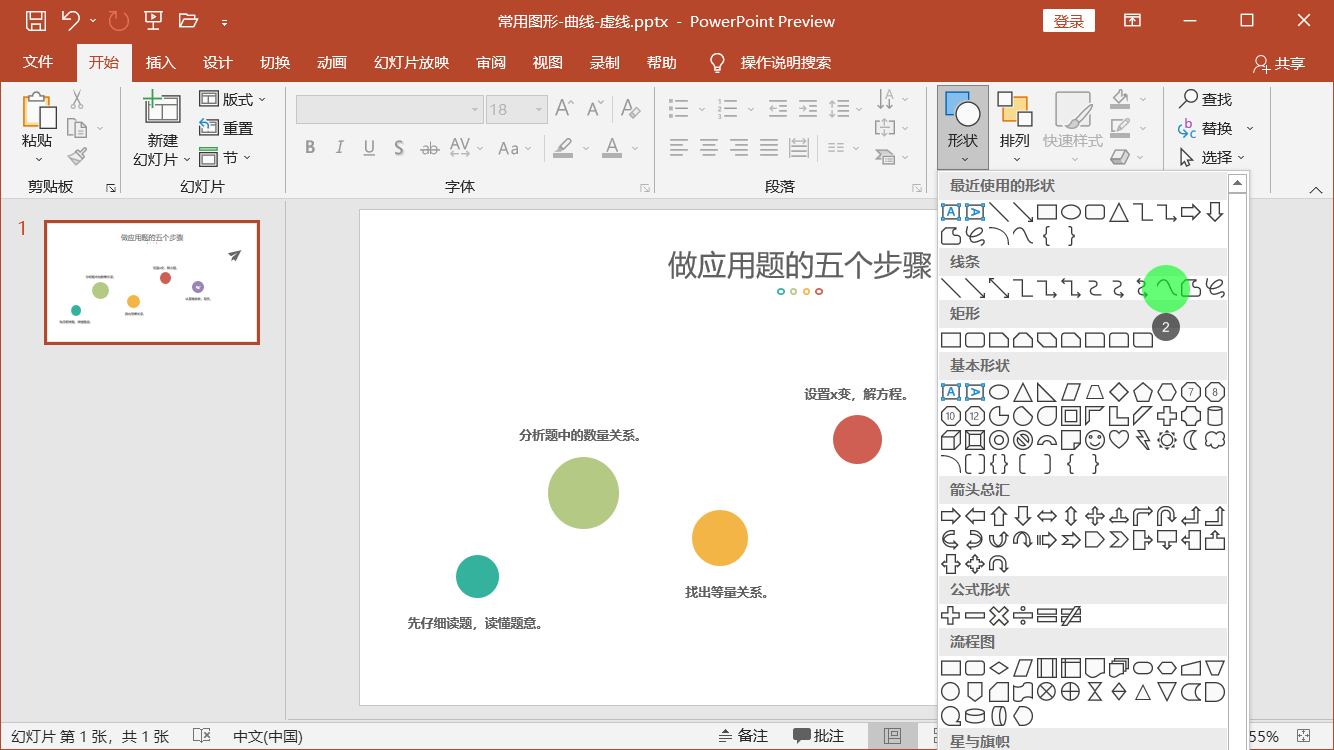This screenshot has width=1334, height=750.
Task: Go to the 幻灯片放映 slideshow tab
Action: (x=411, y=62)
